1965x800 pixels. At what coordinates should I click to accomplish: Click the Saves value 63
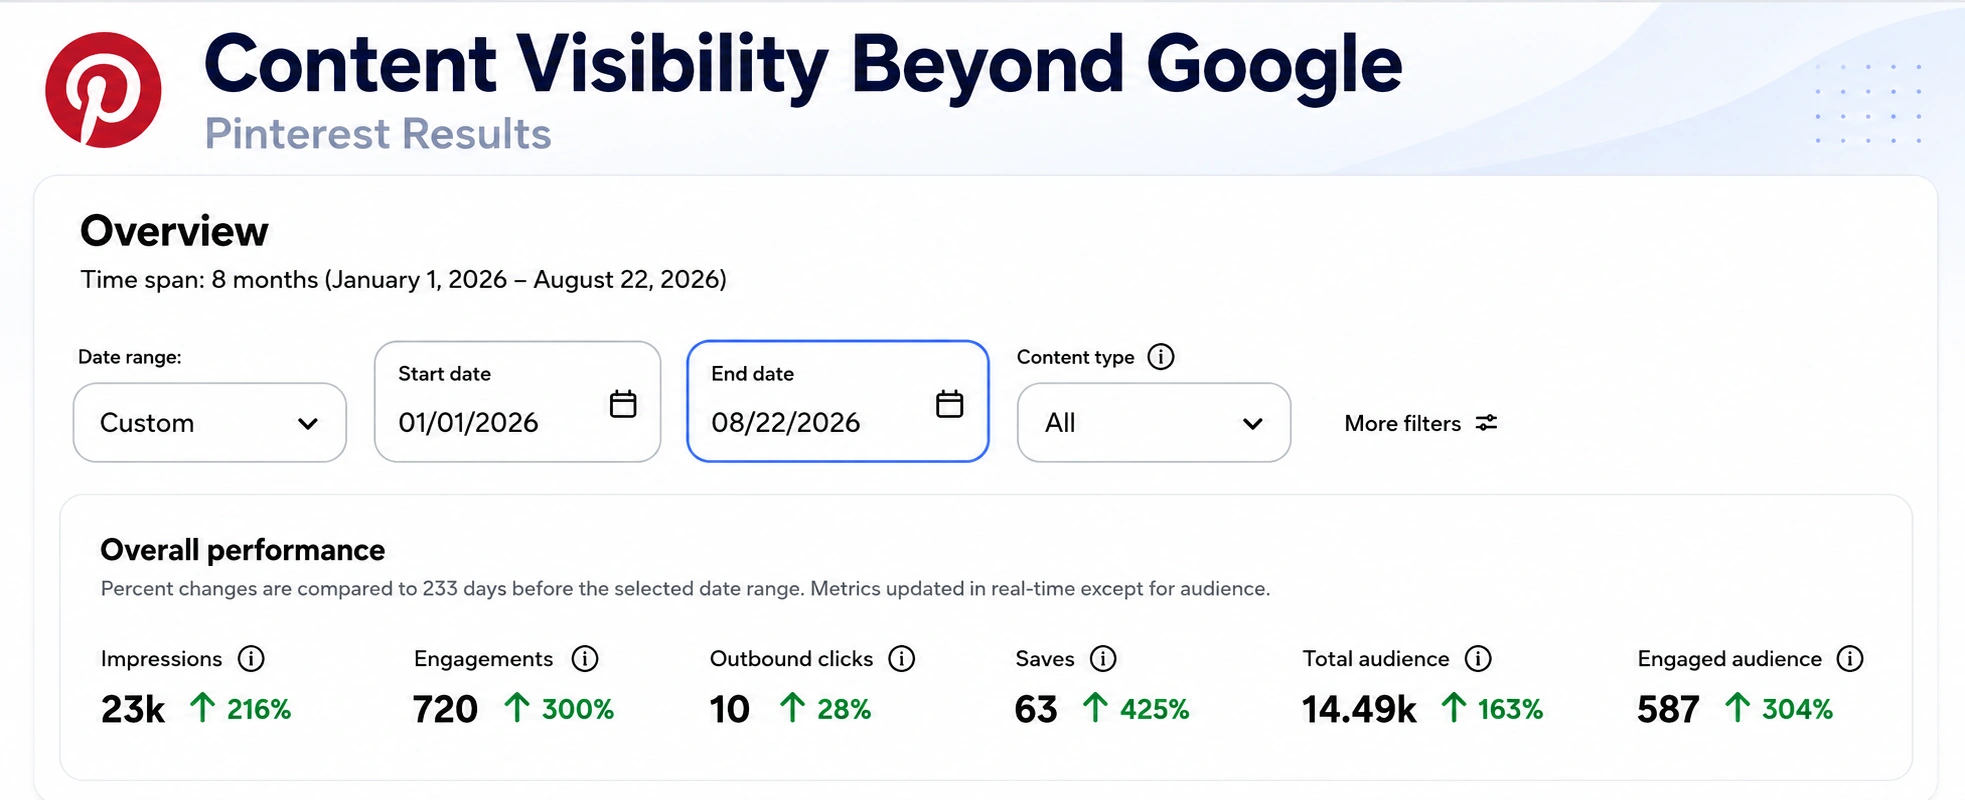[1036, 710]
